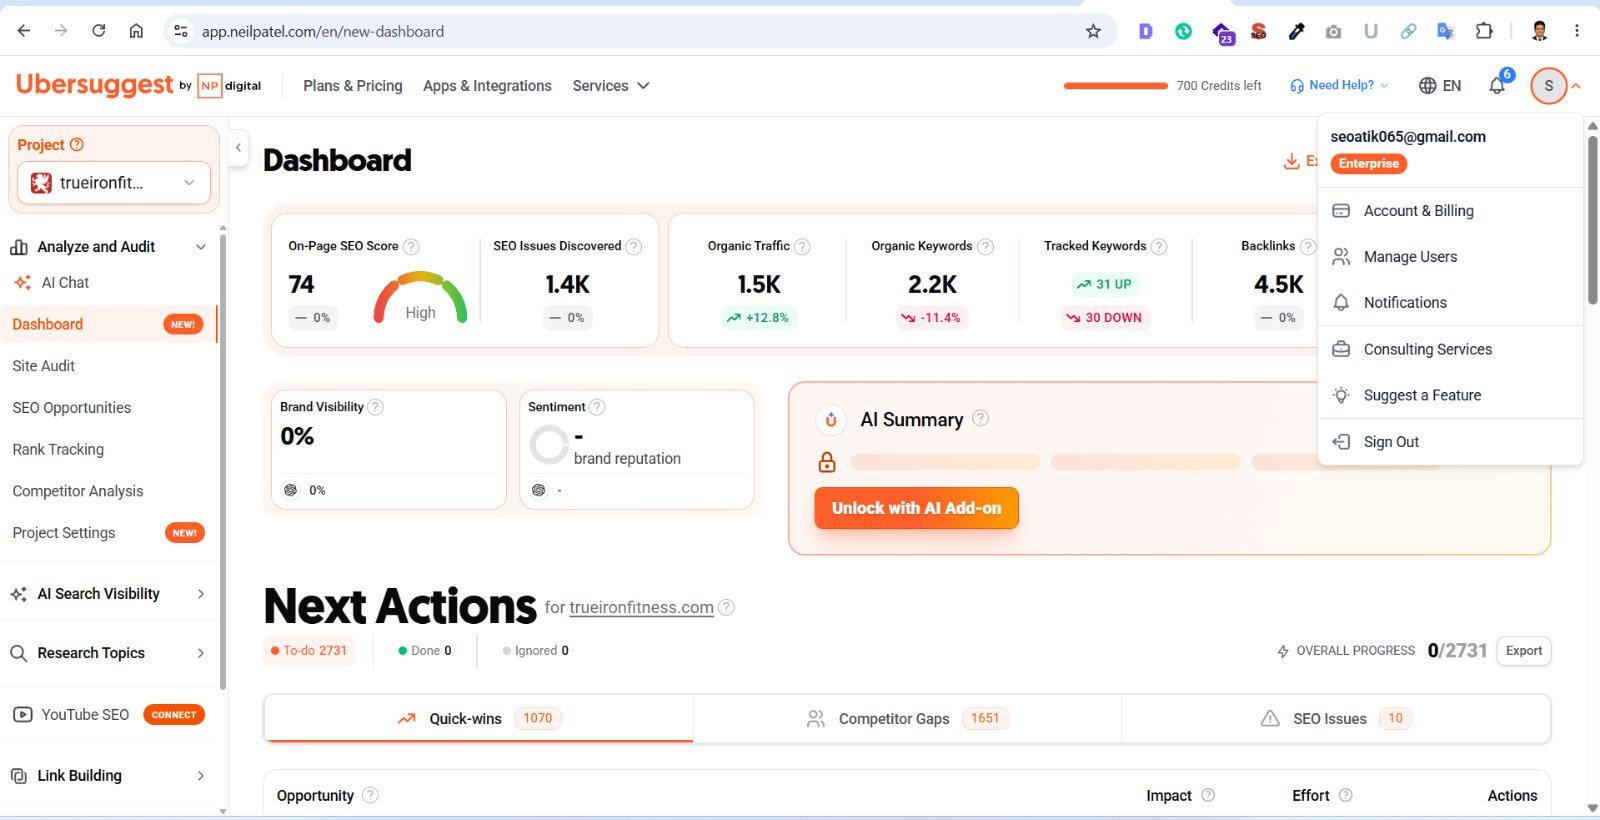The width and height of the screenshot is (1600, 820).
Task: Switch to the SEO Issues tab
Action: click(x=1336, y=718)
